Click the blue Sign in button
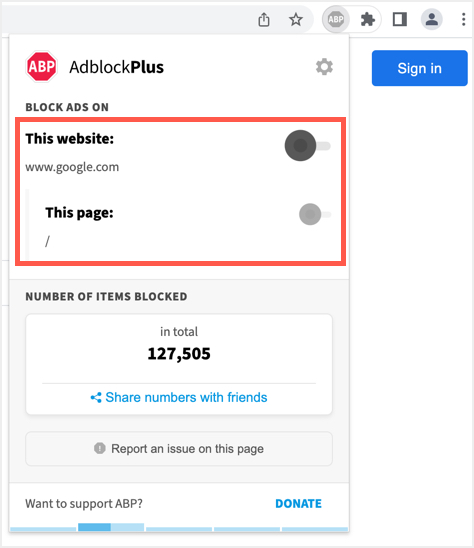Viewport: 474px width, 548px height. pyautogui.click(x=419, y=68)
